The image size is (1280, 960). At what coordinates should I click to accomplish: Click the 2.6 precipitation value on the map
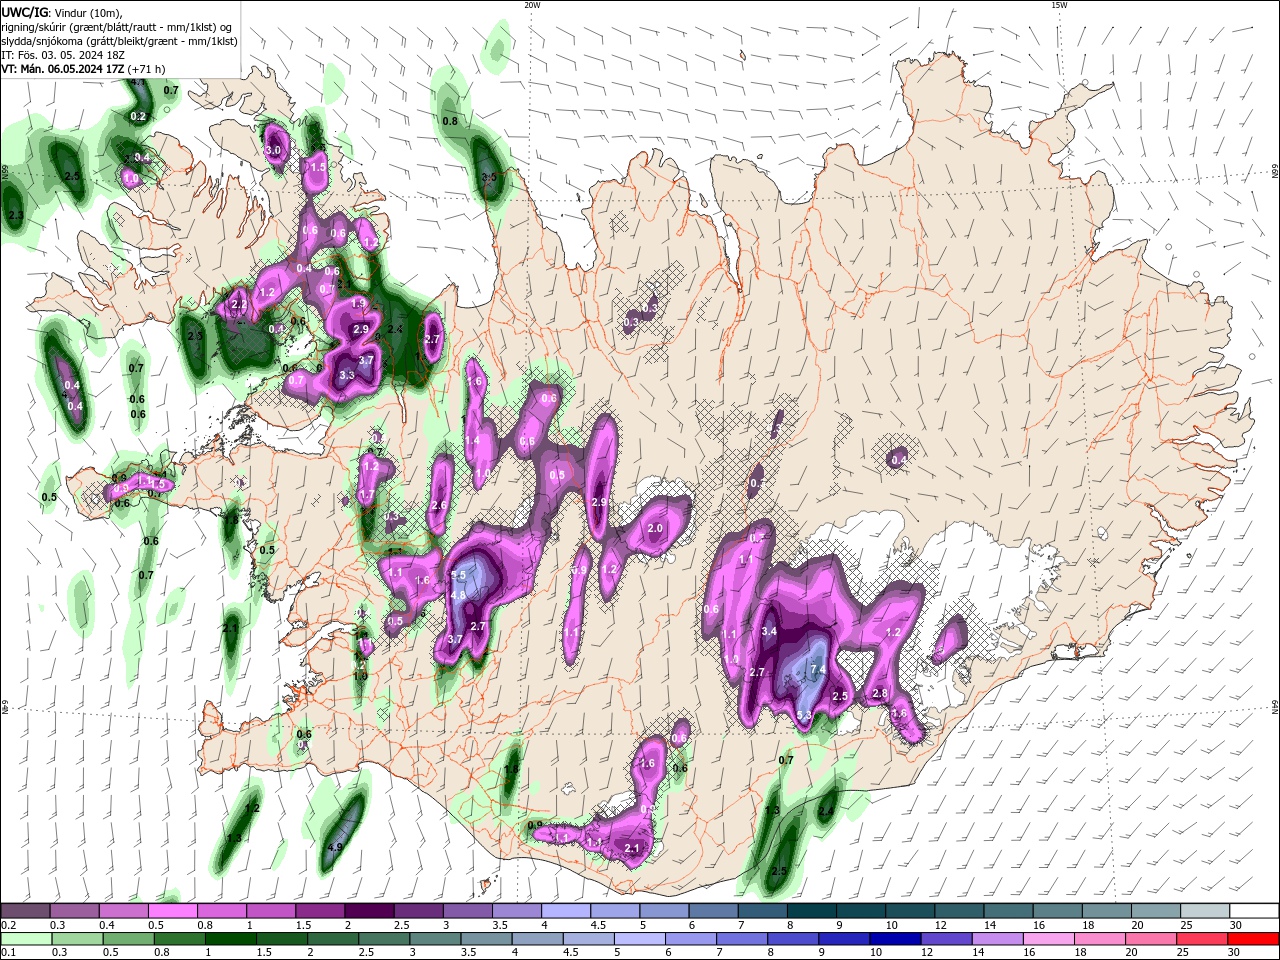[x=439, y=505]
